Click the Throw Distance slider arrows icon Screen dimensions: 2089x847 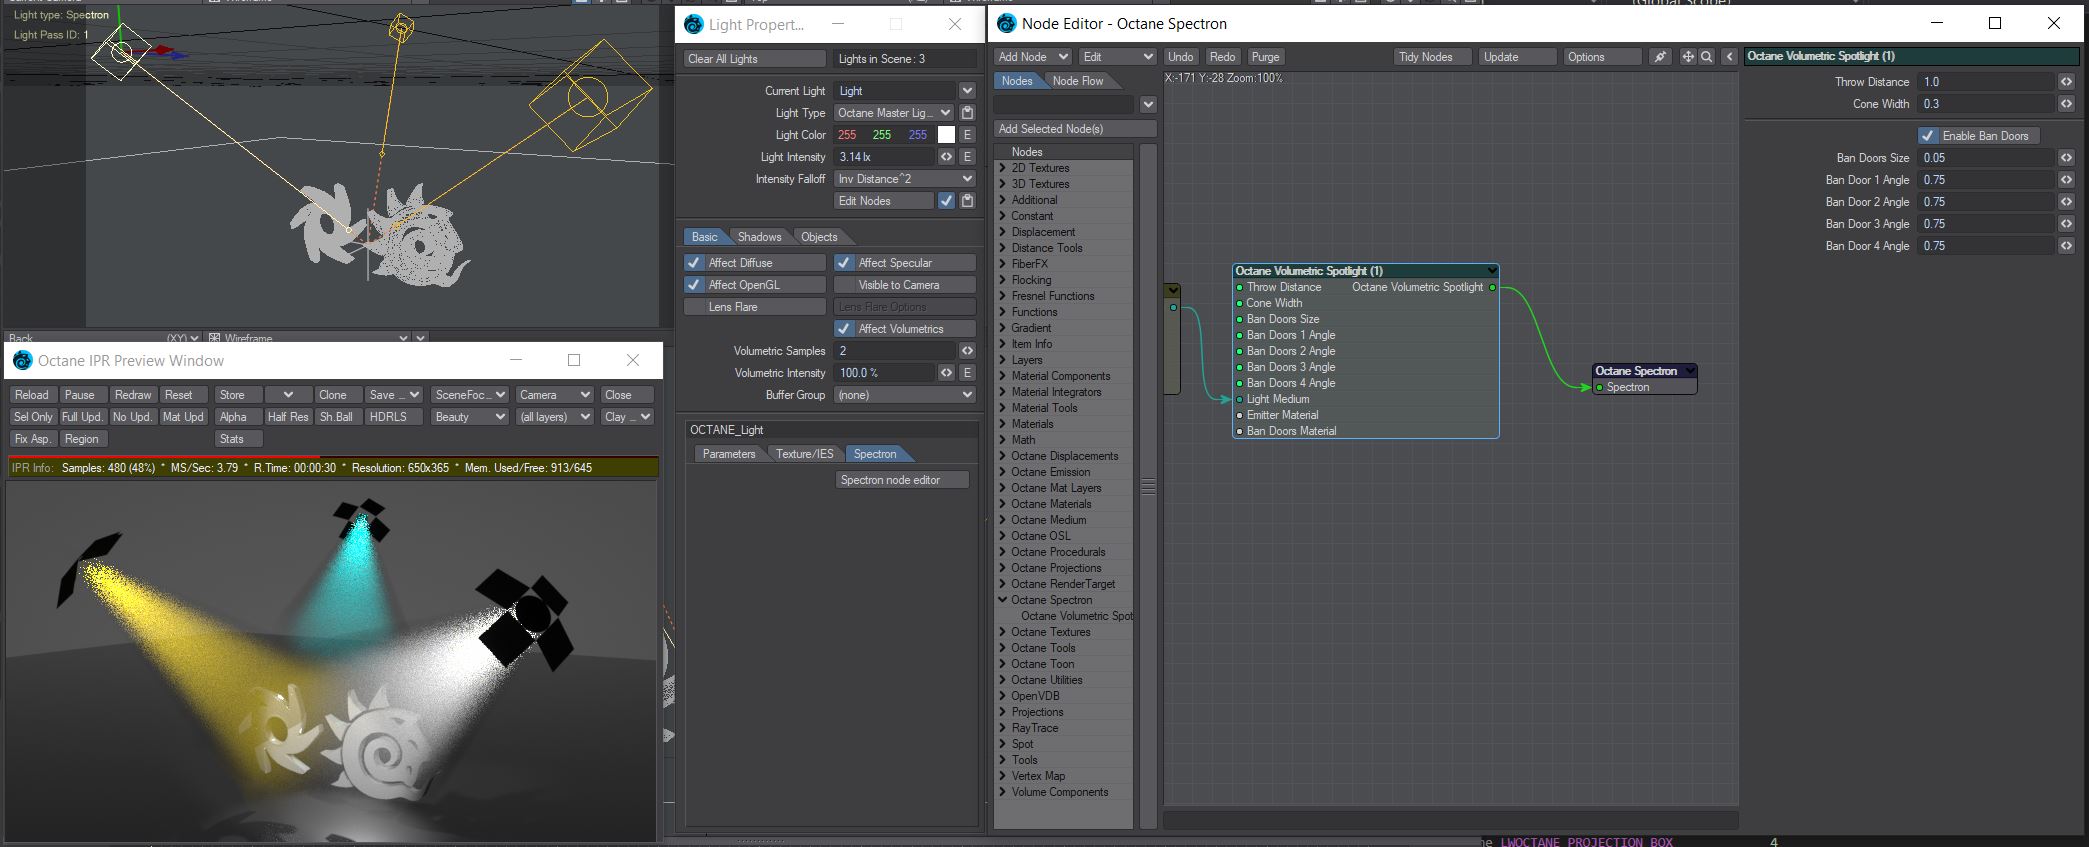coord(2066,82)
